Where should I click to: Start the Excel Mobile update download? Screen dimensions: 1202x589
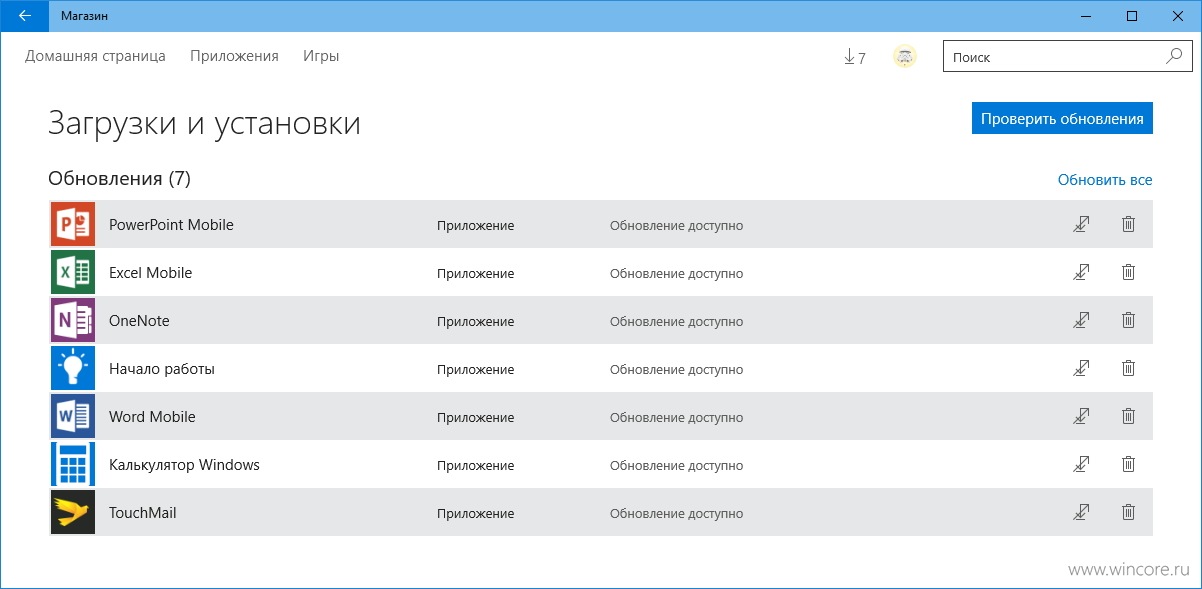click(x=1080, y=273)
